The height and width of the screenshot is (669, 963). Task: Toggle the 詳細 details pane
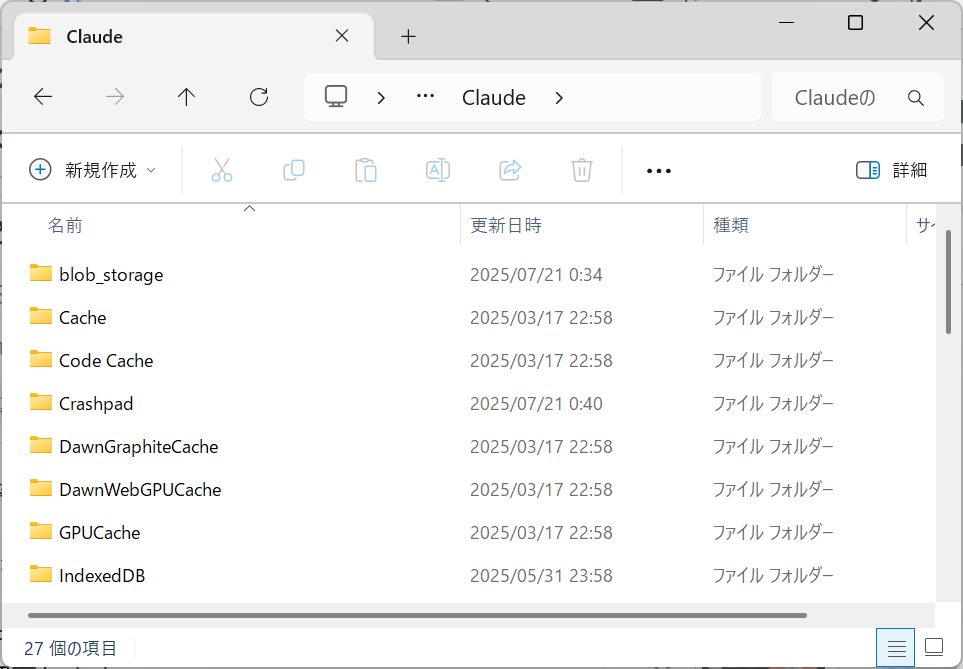point(892,170)
